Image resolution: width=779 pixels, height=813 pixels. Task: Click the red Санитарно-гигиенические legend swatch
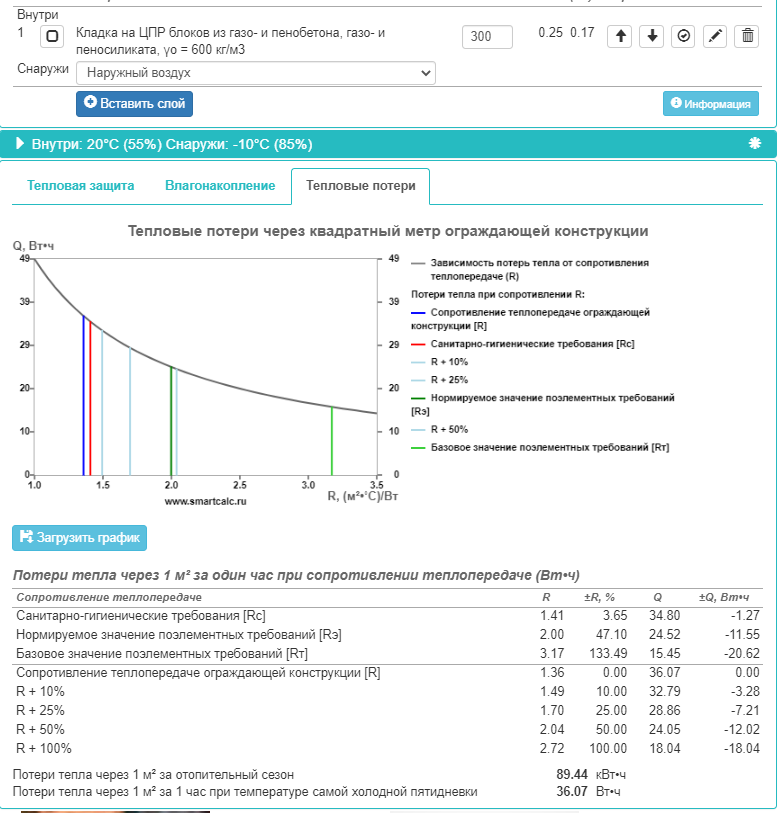(419, 344)
